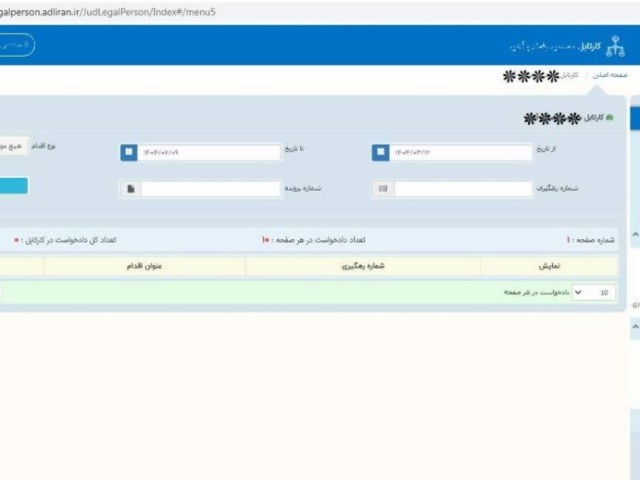Focus the 'شماره رهگیری' tracking number field

[x=463, y=188]
